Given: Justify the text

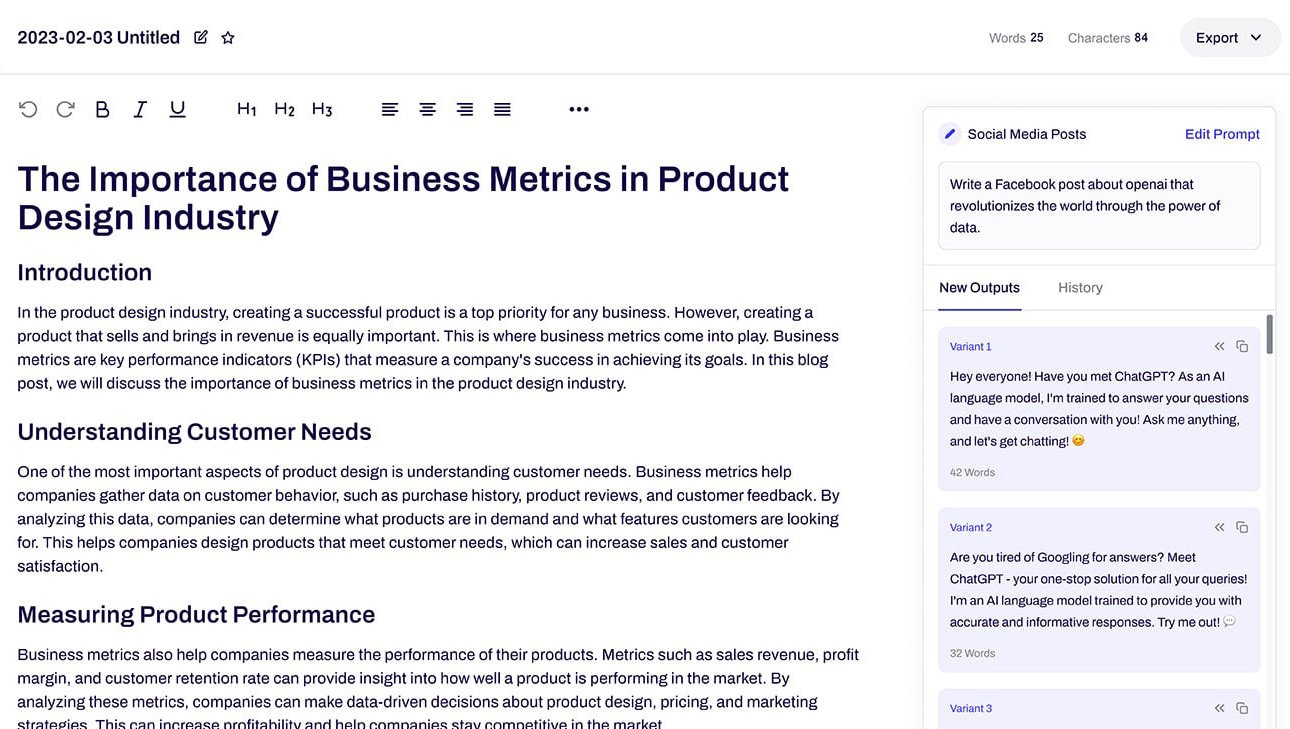Looking at the screenshot, I should tap(502, 109).
